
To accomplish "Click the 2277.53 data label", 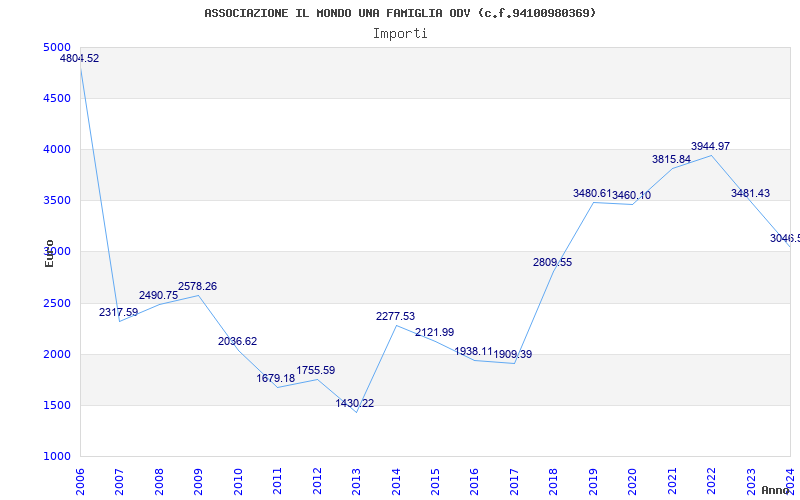I will click(395, 316).
